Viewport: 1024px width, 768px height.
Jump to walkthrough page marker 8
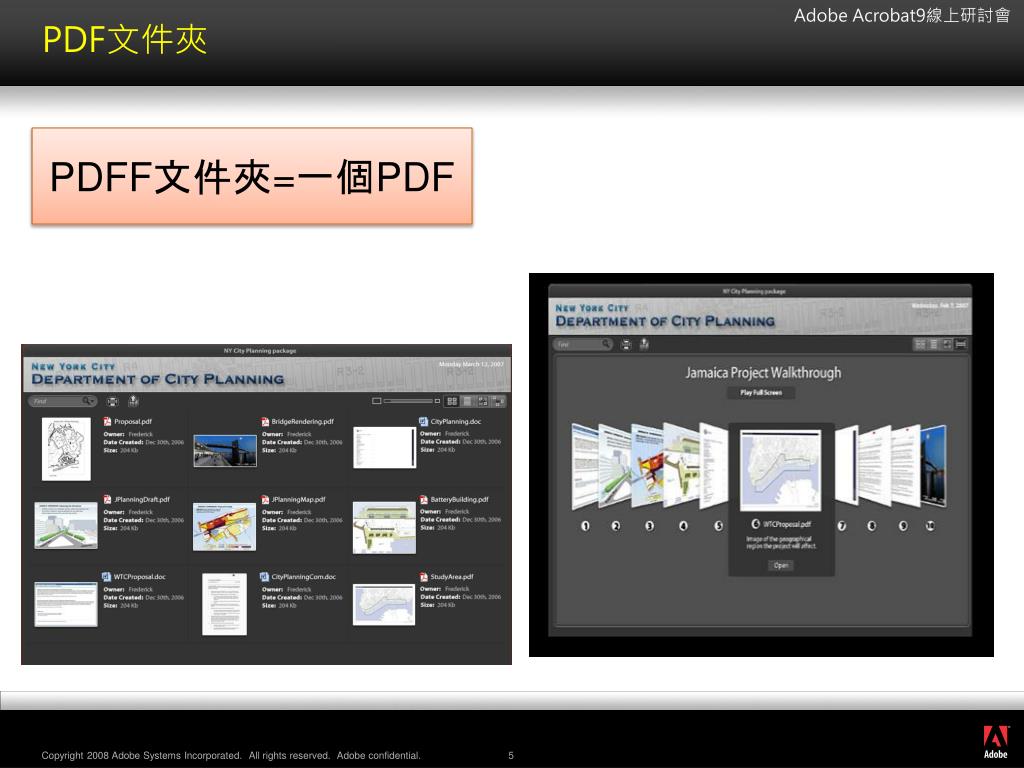(872, 526)
